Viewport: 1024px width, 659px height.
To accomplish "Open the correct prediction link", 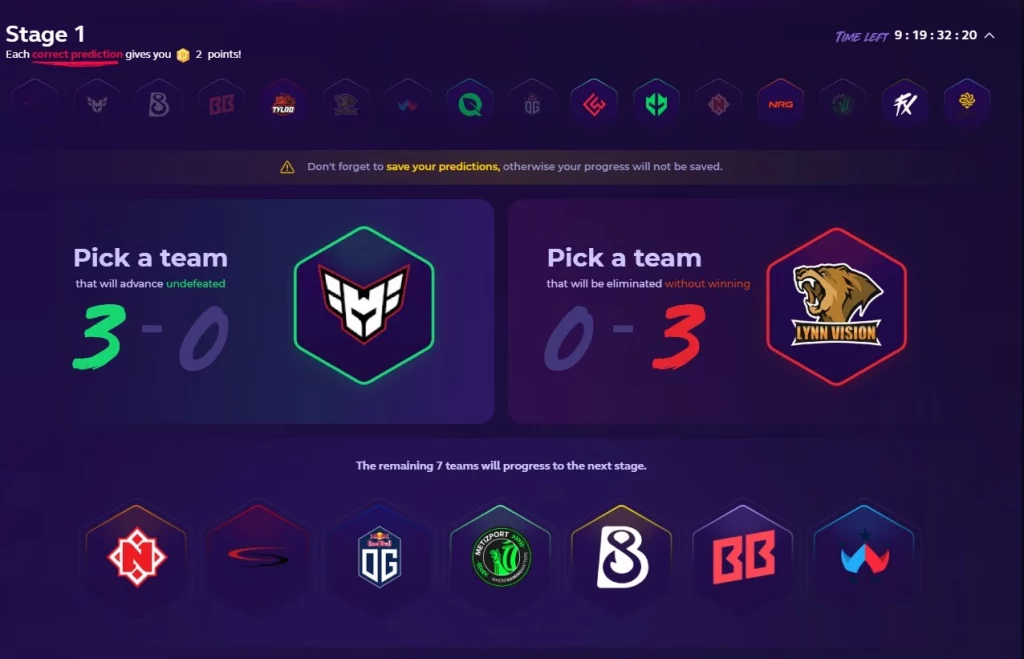I will point(77,54).
